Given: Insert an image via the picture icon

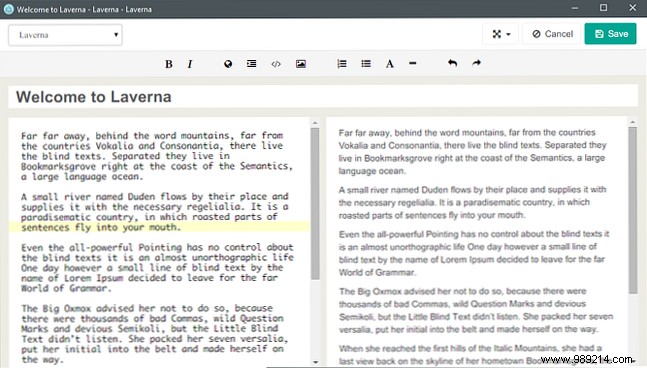Looking at the screenshot, I should (x=301, y=64).
